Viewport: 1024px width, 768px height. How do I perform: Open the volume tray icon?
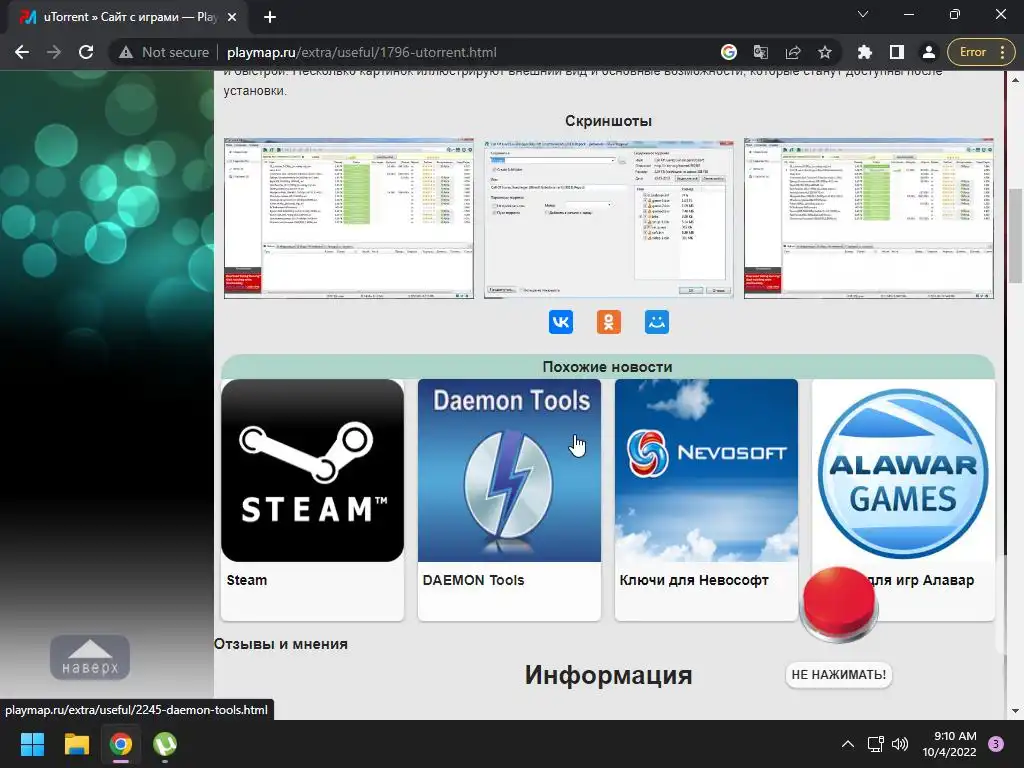tap(900, 744)
